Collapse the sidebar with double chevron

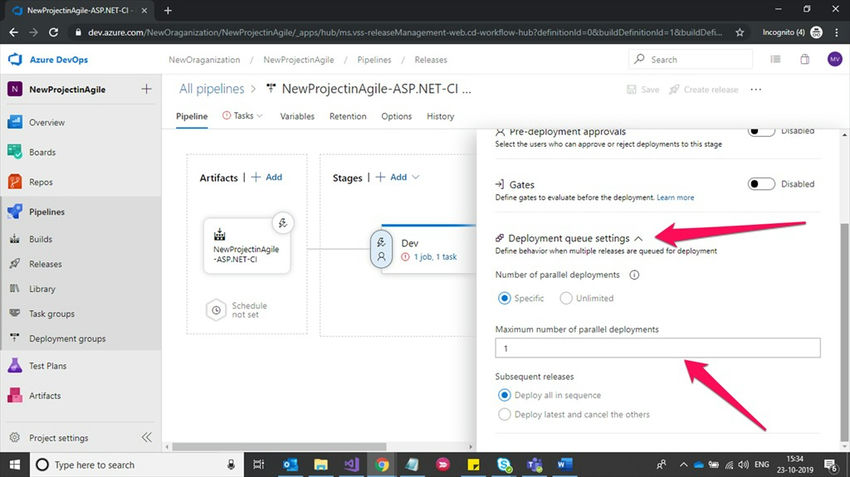[146, 437]
